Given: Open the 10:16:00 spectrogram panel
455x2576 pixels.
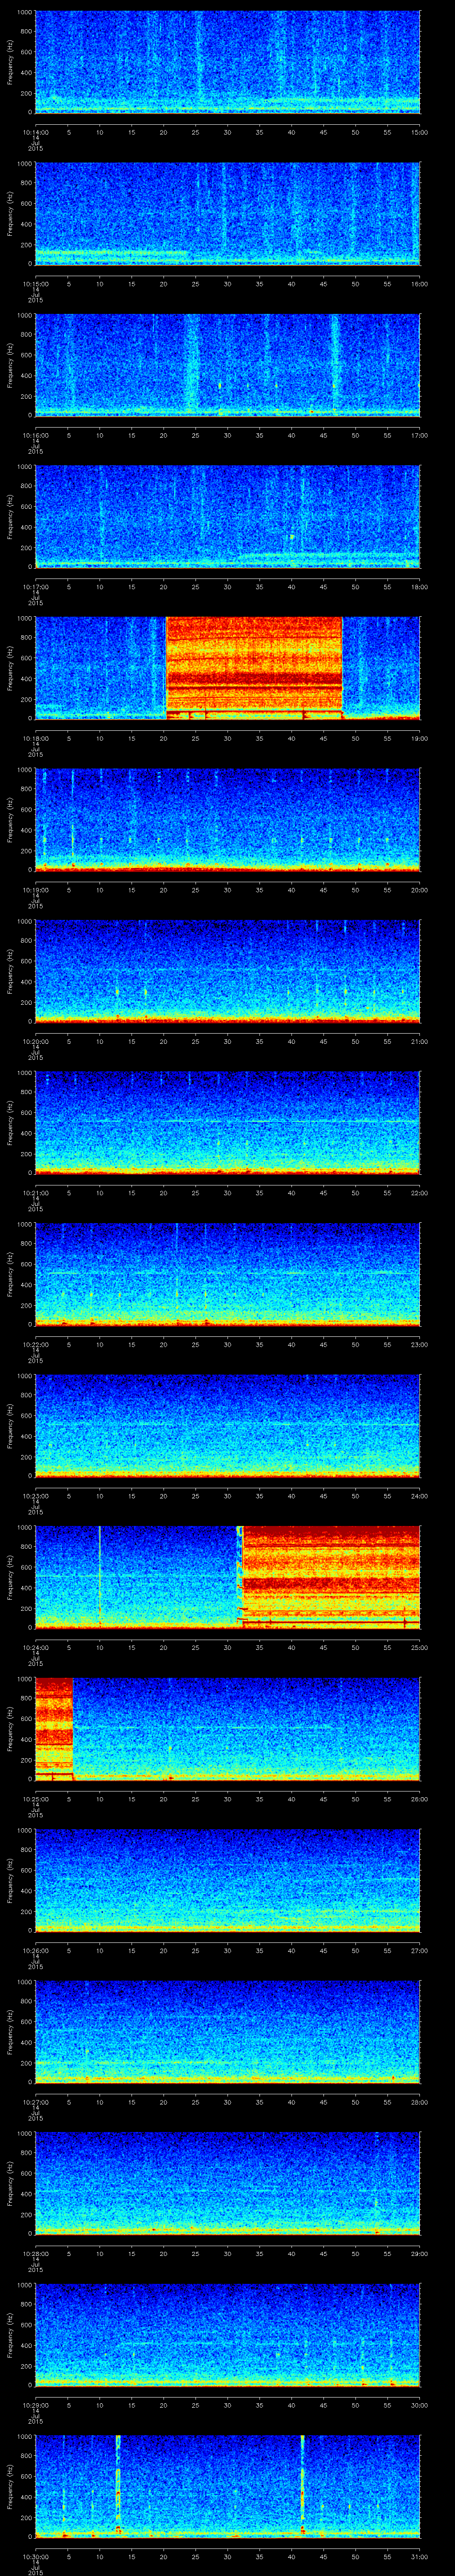Looking at the screenshot, I should tap(227, 365).
